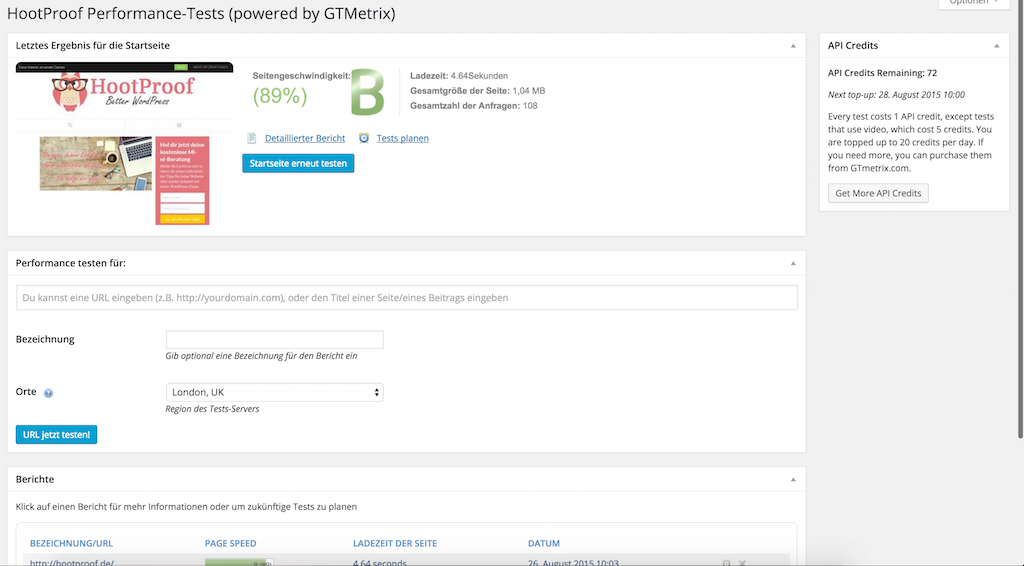Focus the URL input field
The width and height of the screenshot is (1024, 566).
[x=406, y=298]
